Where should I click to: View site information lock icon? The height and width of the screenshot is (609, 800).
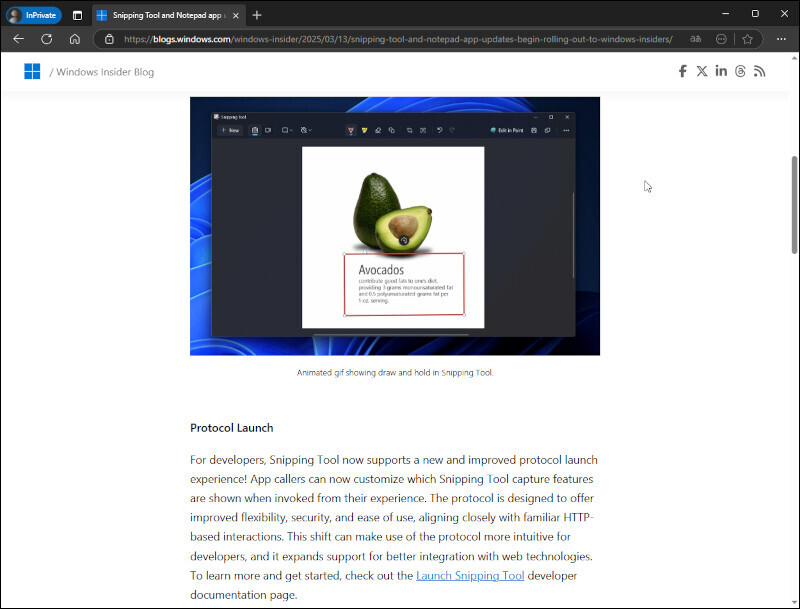tap(109, 39)
